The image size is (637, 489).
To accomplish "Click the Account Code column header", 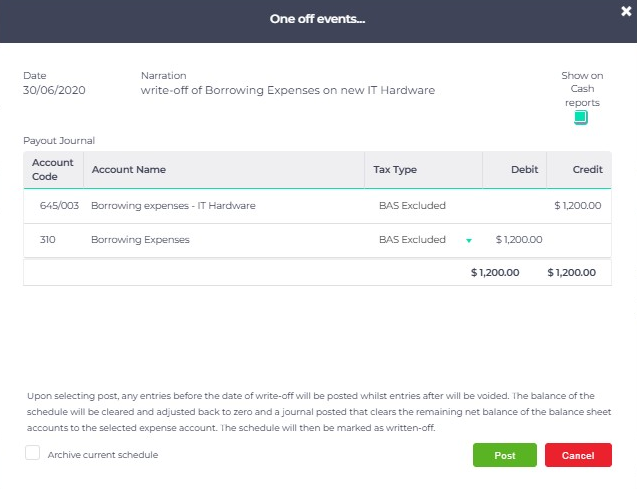I will coord(53,169).
